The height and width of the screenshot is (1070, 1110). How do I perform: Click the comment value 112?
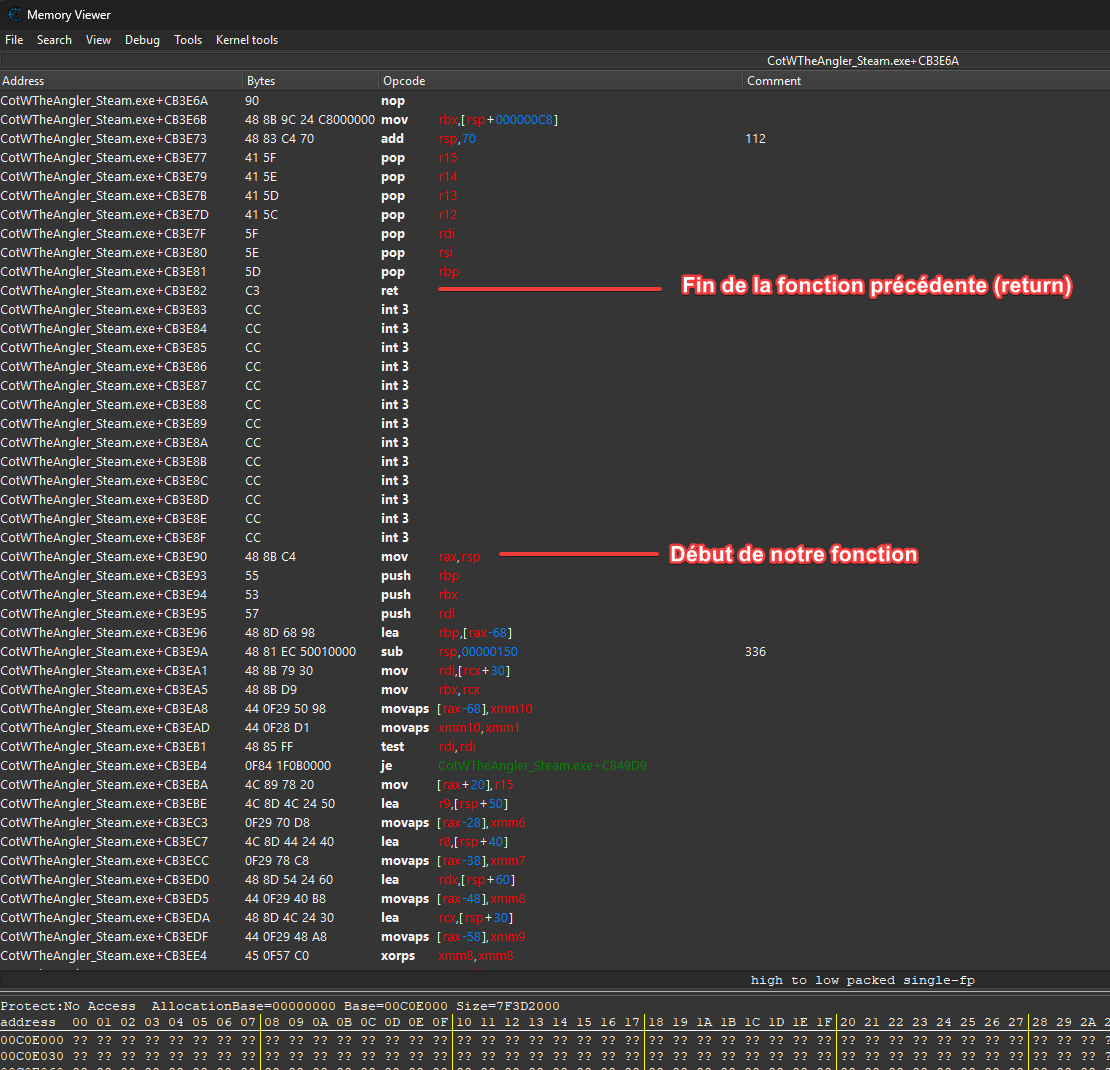pyautogui.click(x=755, y=139)
